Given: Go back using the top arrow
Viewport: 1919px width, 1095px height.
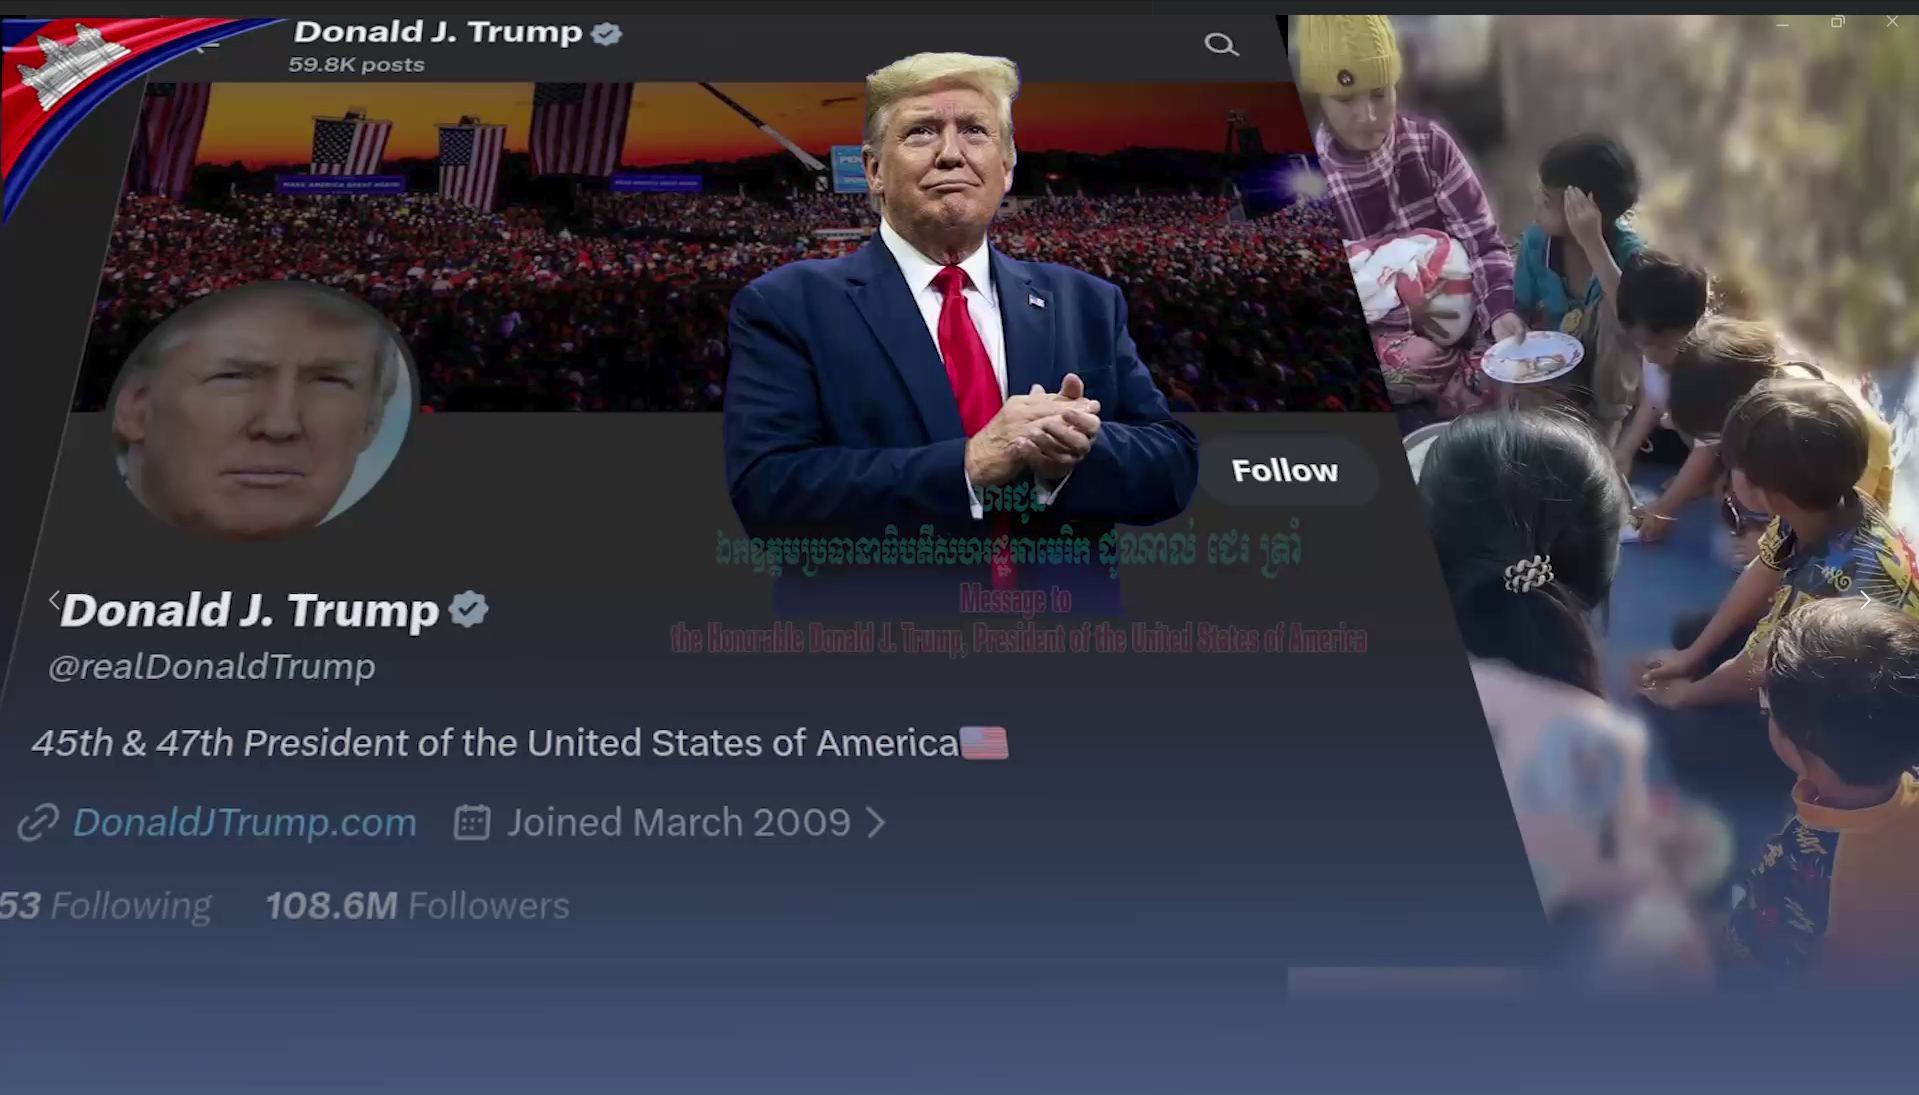Looking at the screenshot, I should 207,46.
